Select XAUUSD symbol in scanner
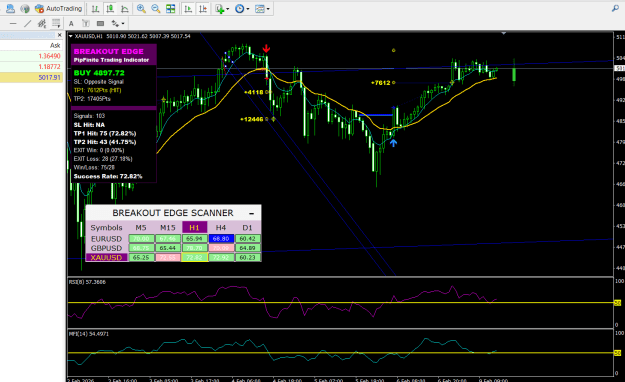The image size is (625, 382). tap(106, 258)
